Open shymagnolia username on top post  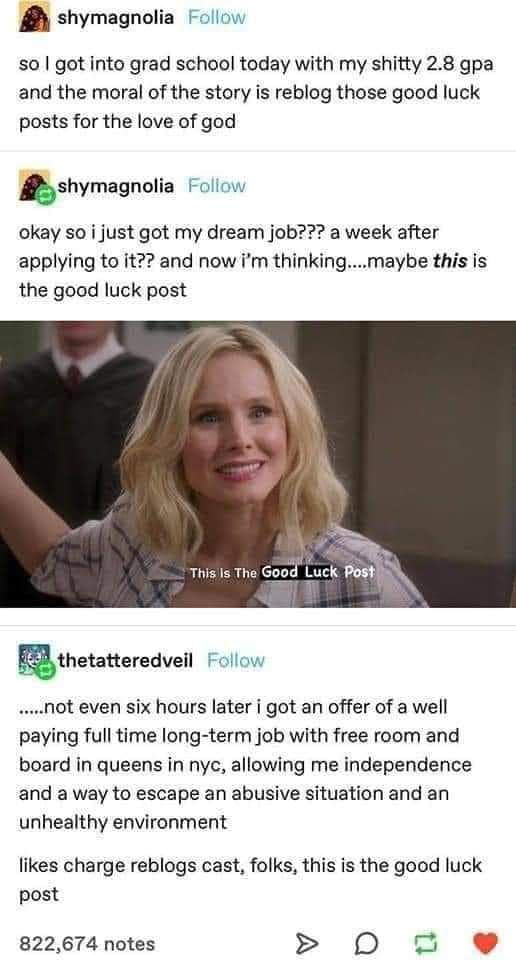coord(116,18)
